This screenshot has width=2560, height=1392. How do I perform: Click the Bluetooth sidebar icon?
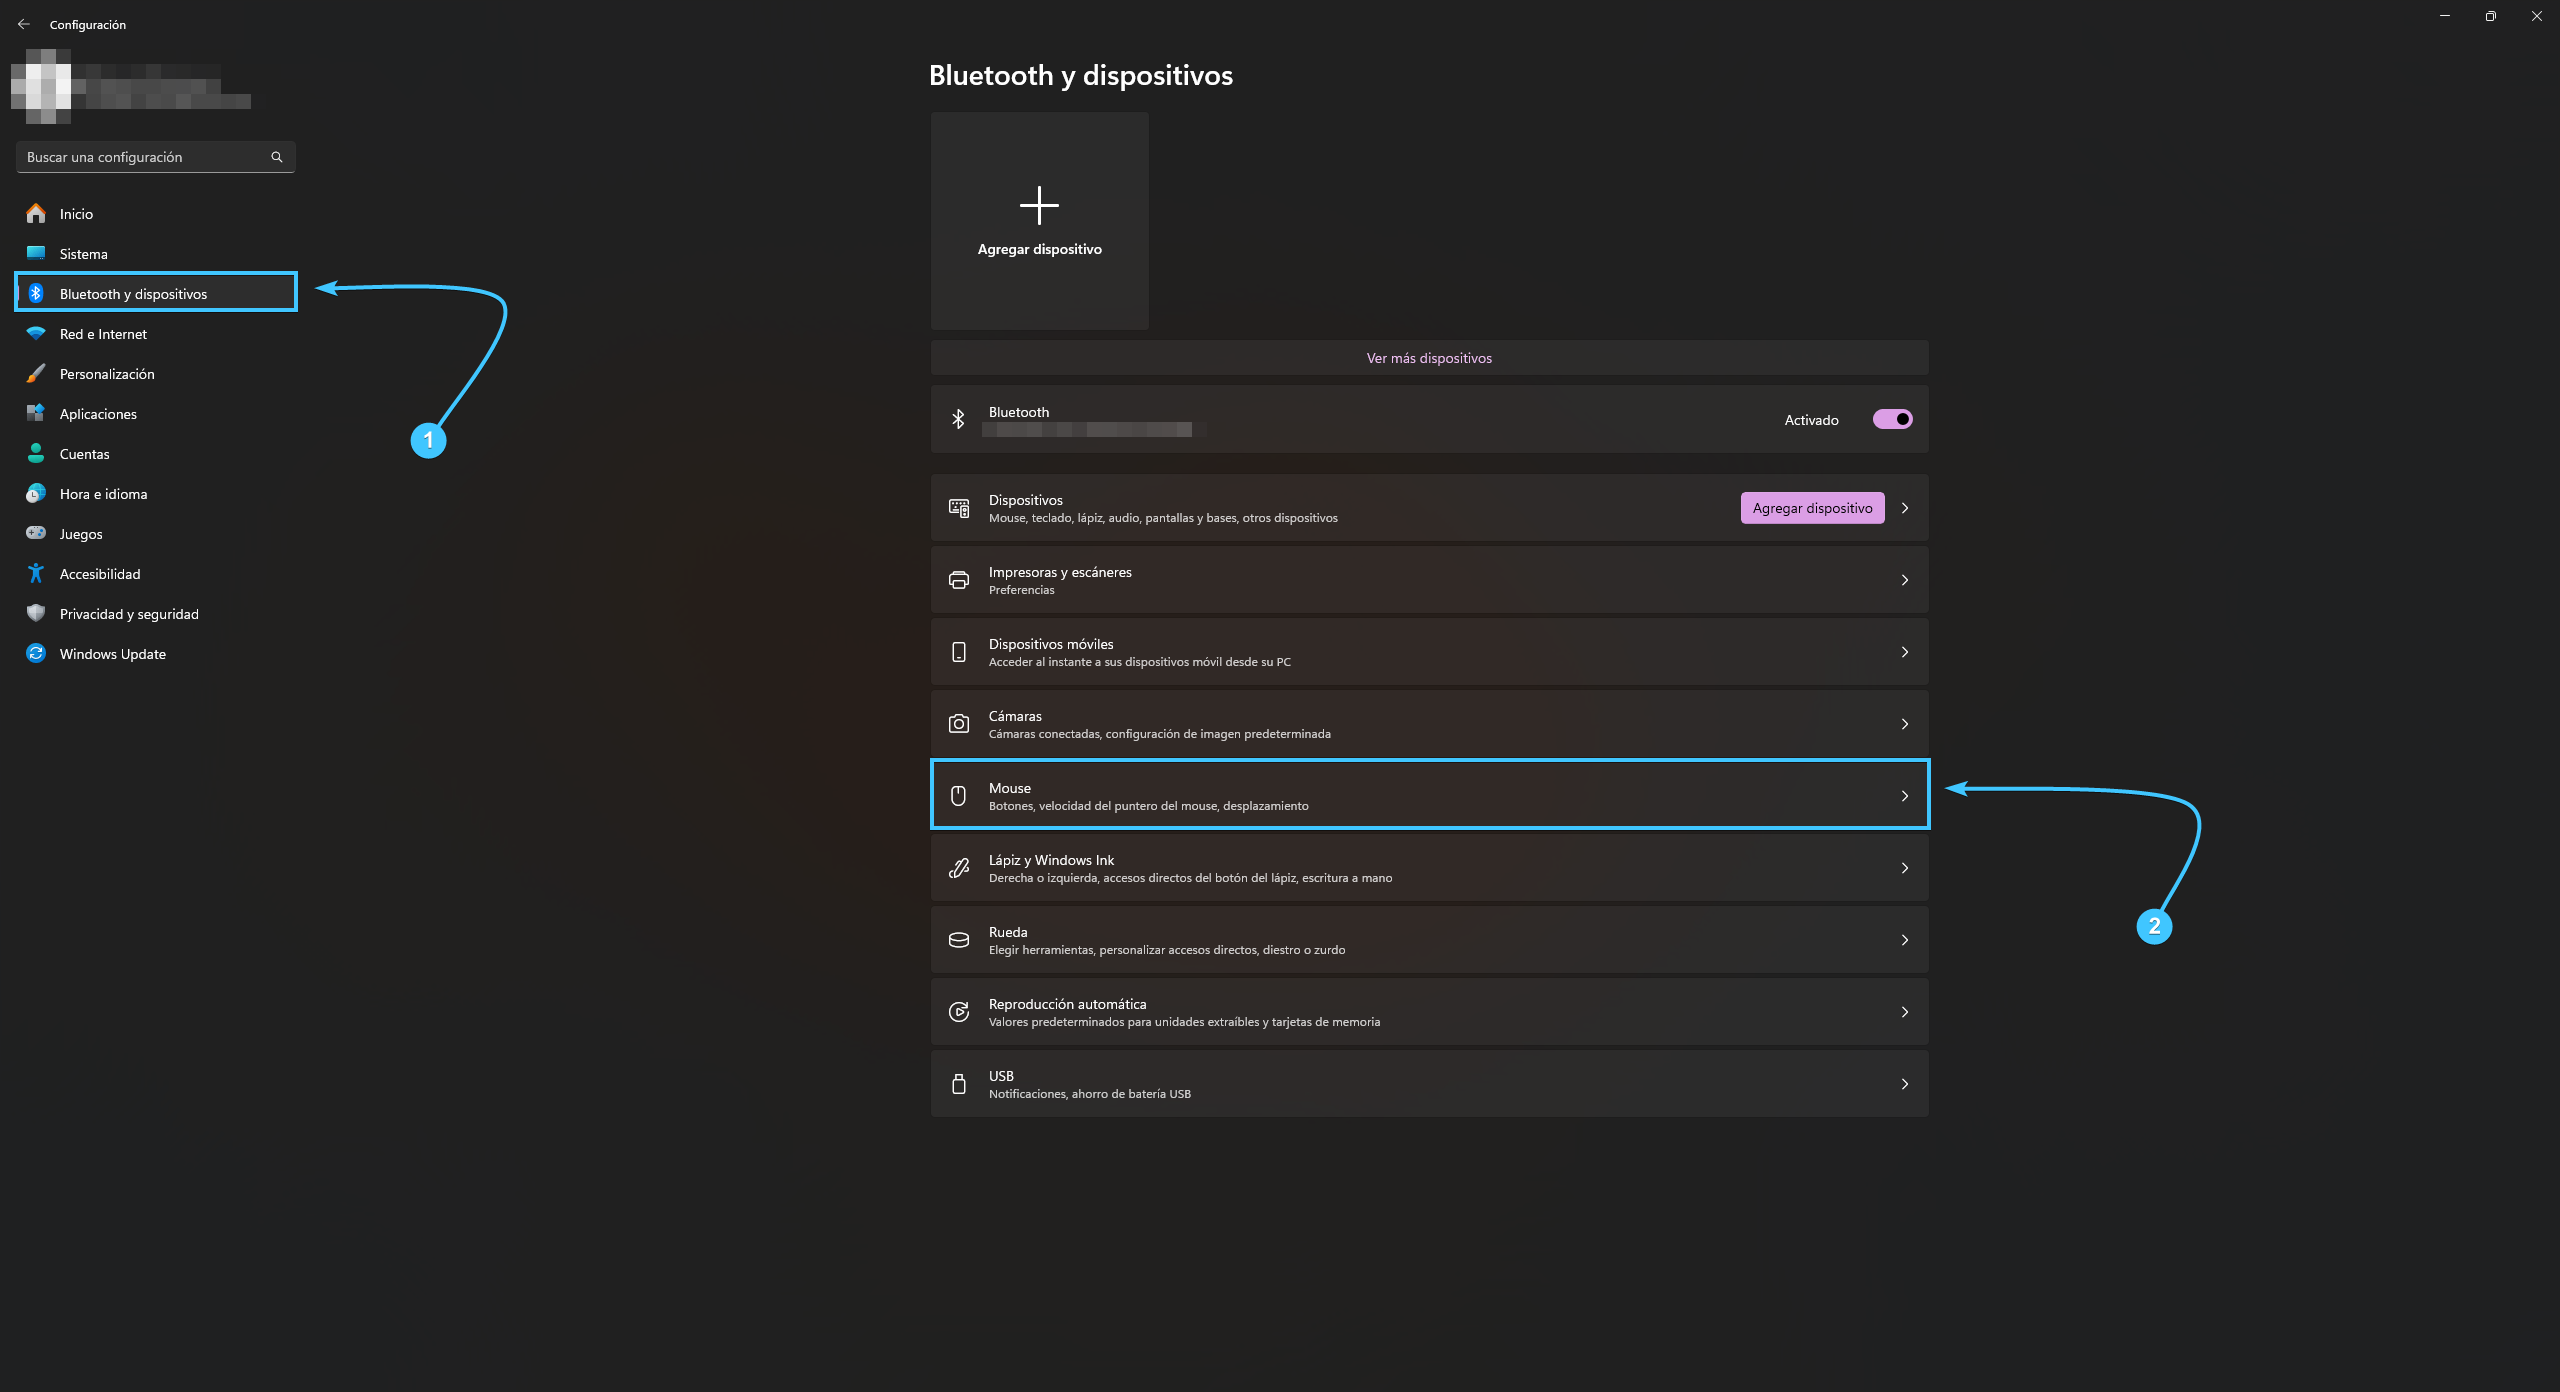pyautogui.click(x=36, y=293)
